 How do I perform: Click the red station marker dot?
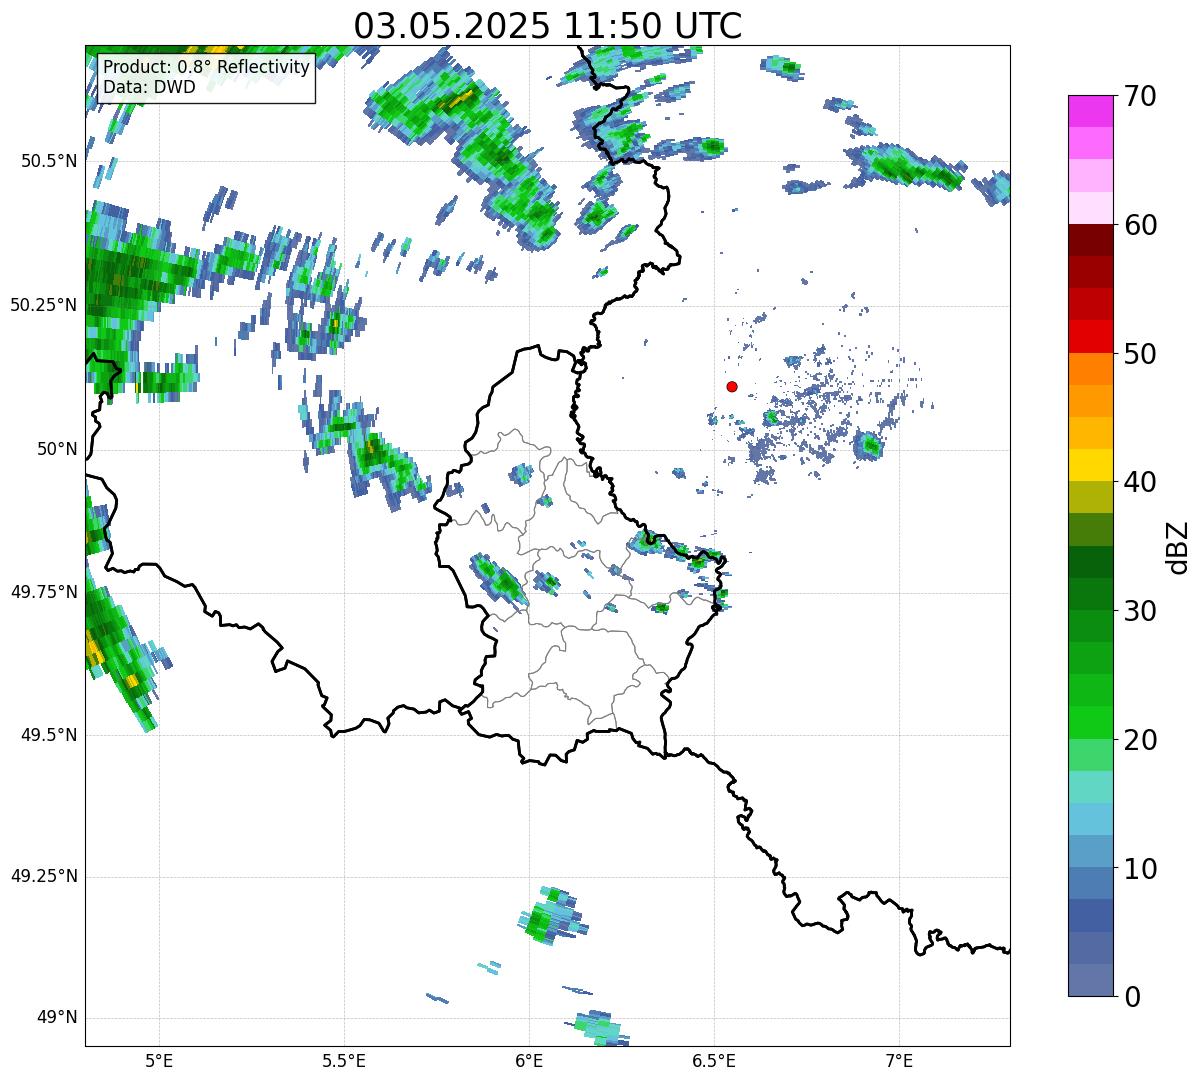point(732,386)
